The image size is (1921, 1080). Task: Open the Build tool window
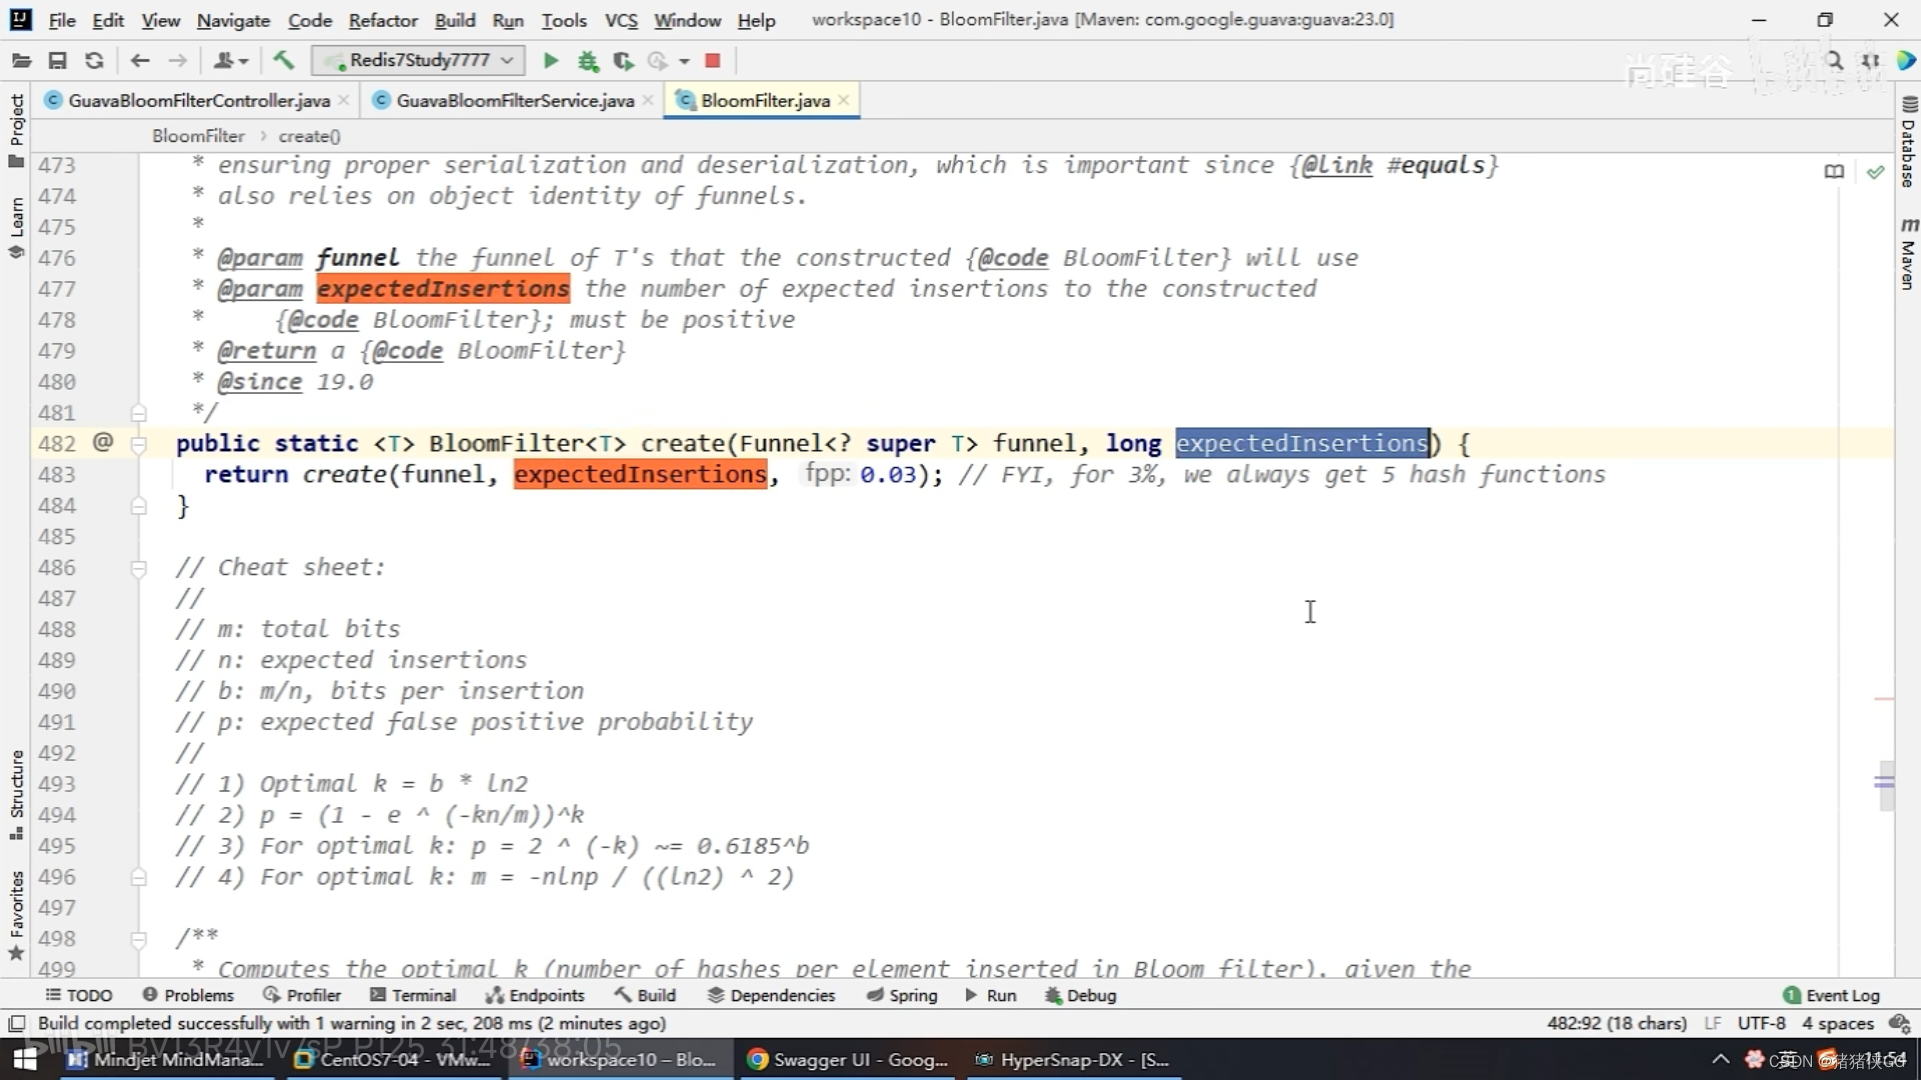click(x=645, y=995)
